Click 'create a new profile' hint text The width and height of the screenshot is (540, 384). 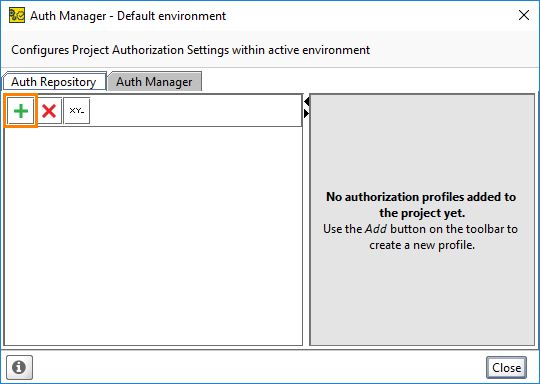click(x=422, y=245)
